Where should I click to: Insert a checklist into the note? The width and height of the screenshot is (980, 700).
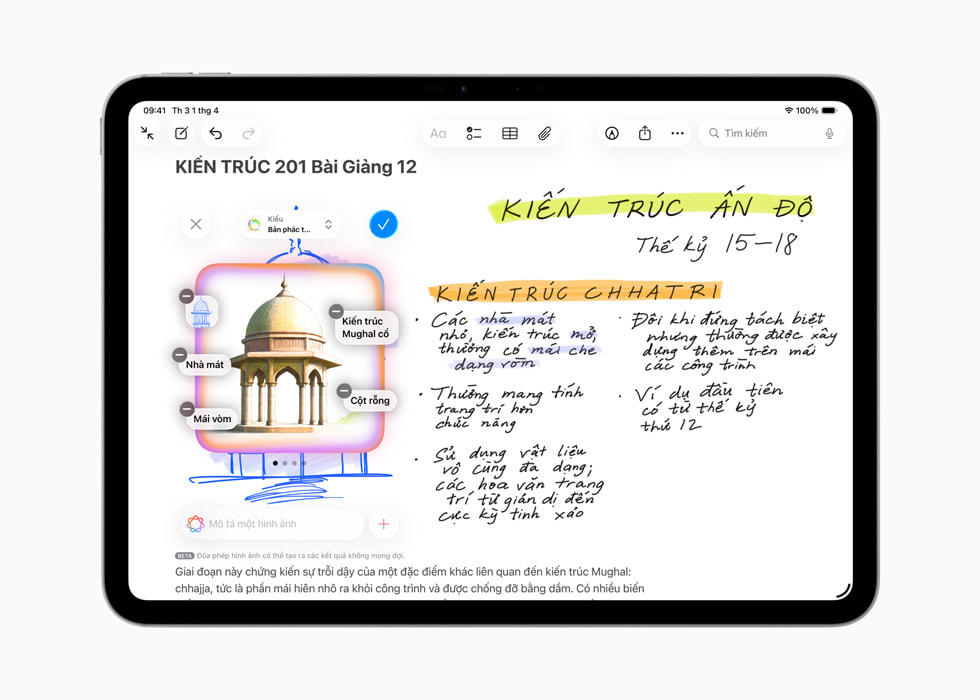[x=473, y=132]
